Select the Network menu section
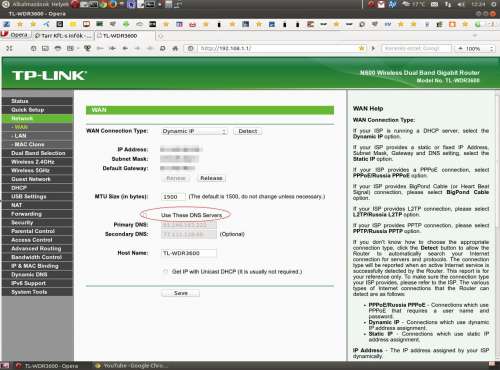This screenshot has height=370, width=500. coord(37,118)
